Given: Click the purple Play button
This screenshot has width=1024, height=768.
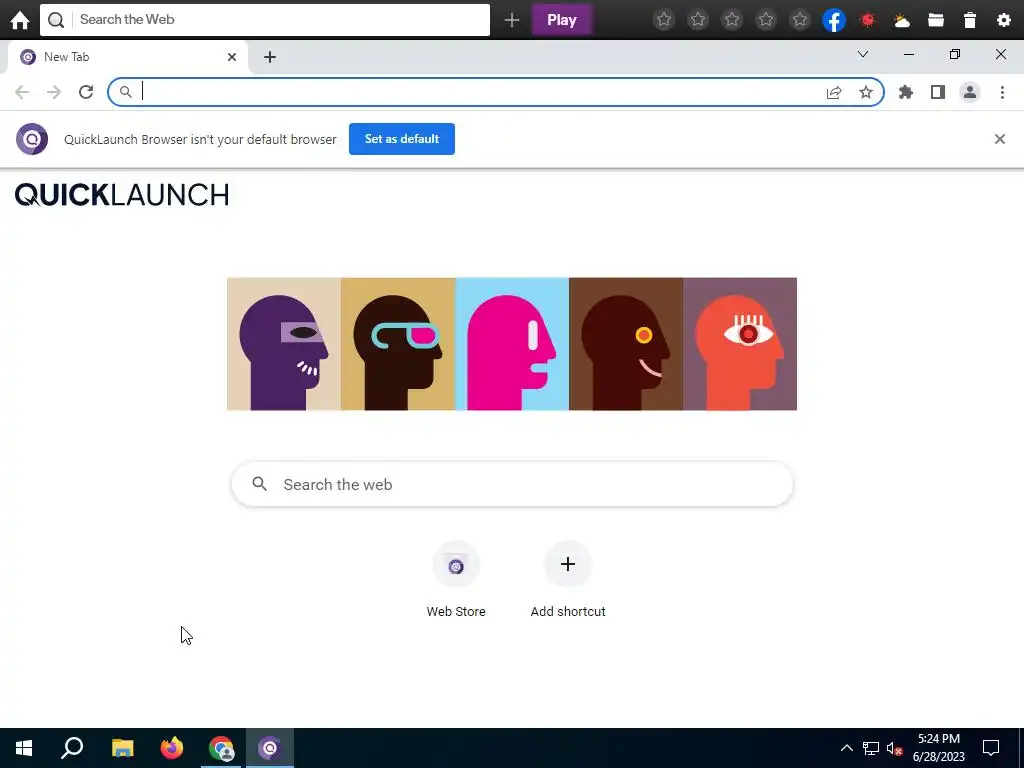Looking at the screenshot, I should point(562,20).
